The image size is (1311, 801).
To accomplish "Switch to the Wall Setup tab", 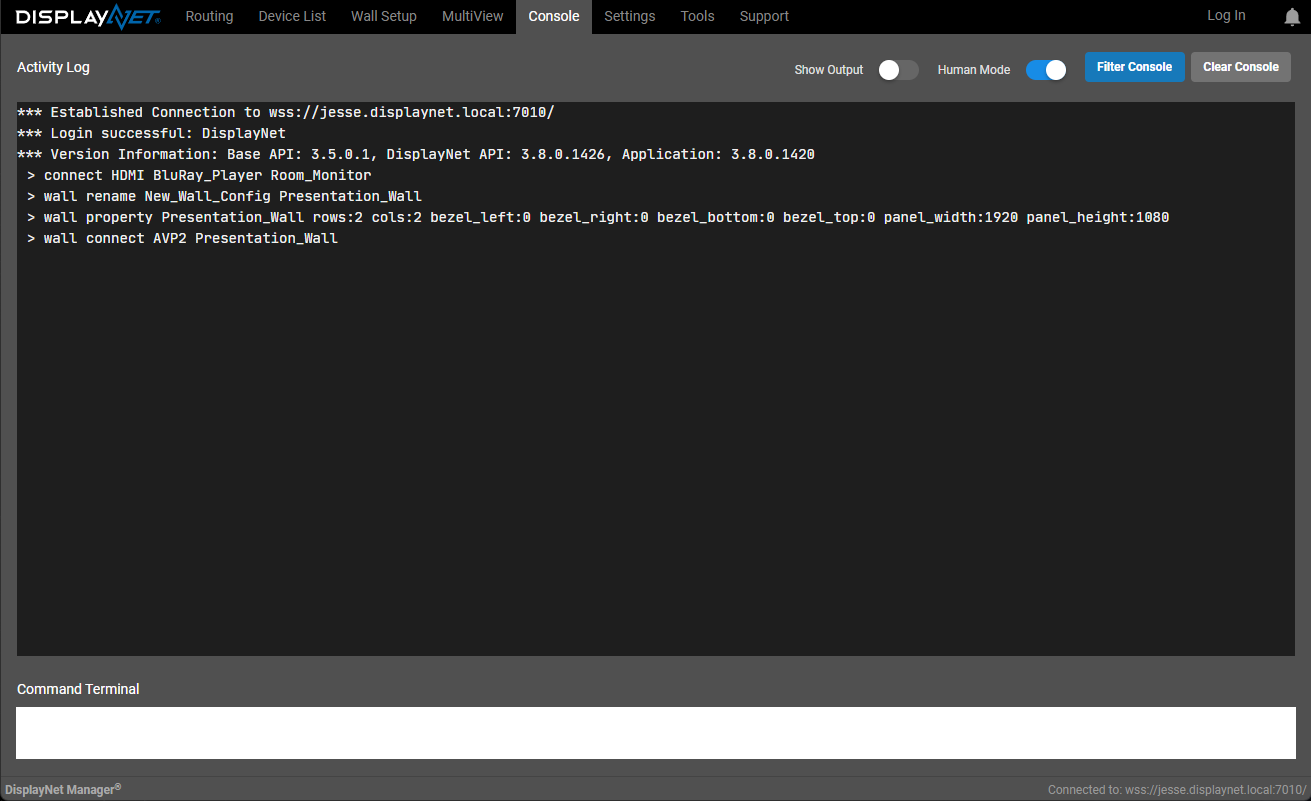I will 384,17.
